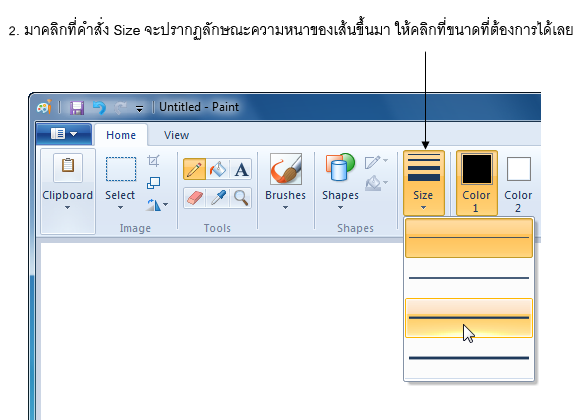Click the Crop icon

pos(154,161)
